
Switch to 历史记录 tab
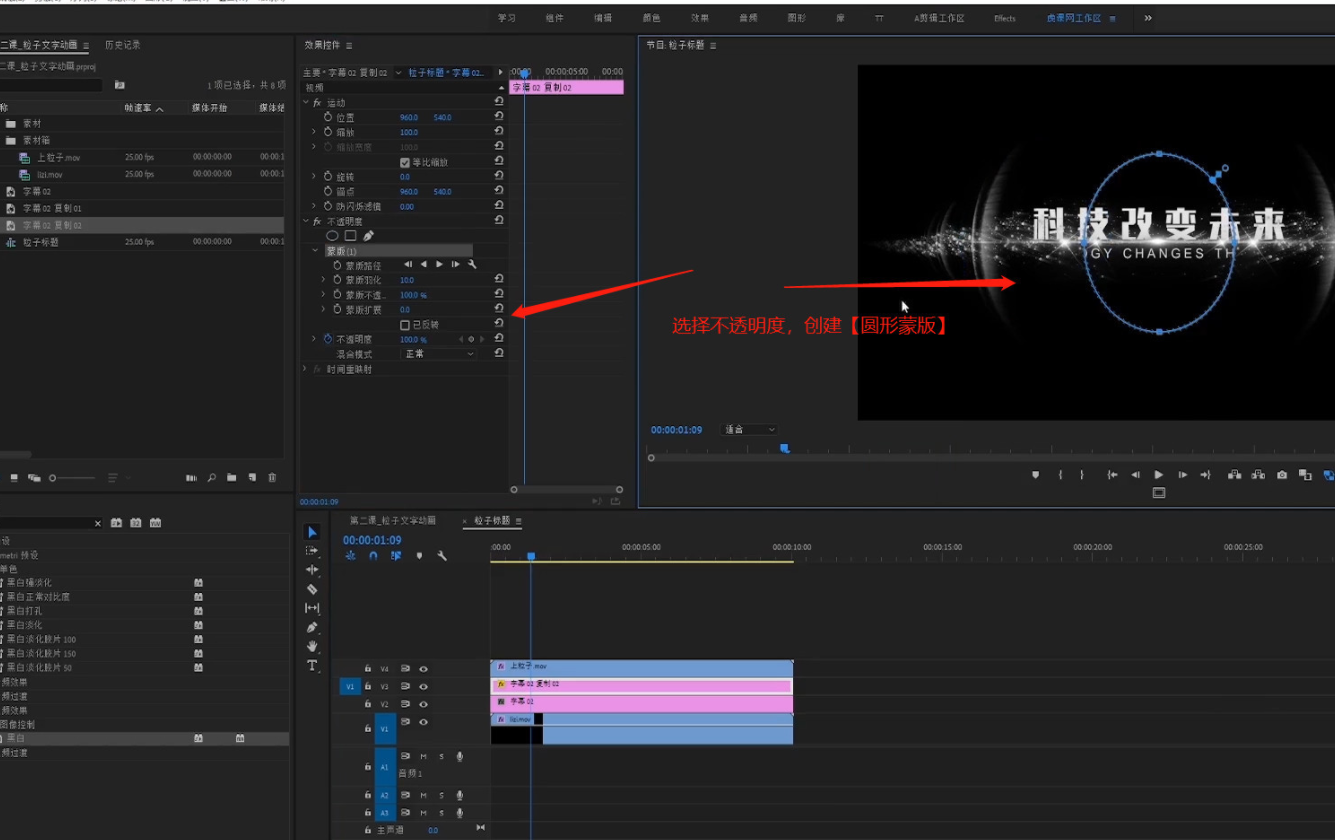[123, 45]
